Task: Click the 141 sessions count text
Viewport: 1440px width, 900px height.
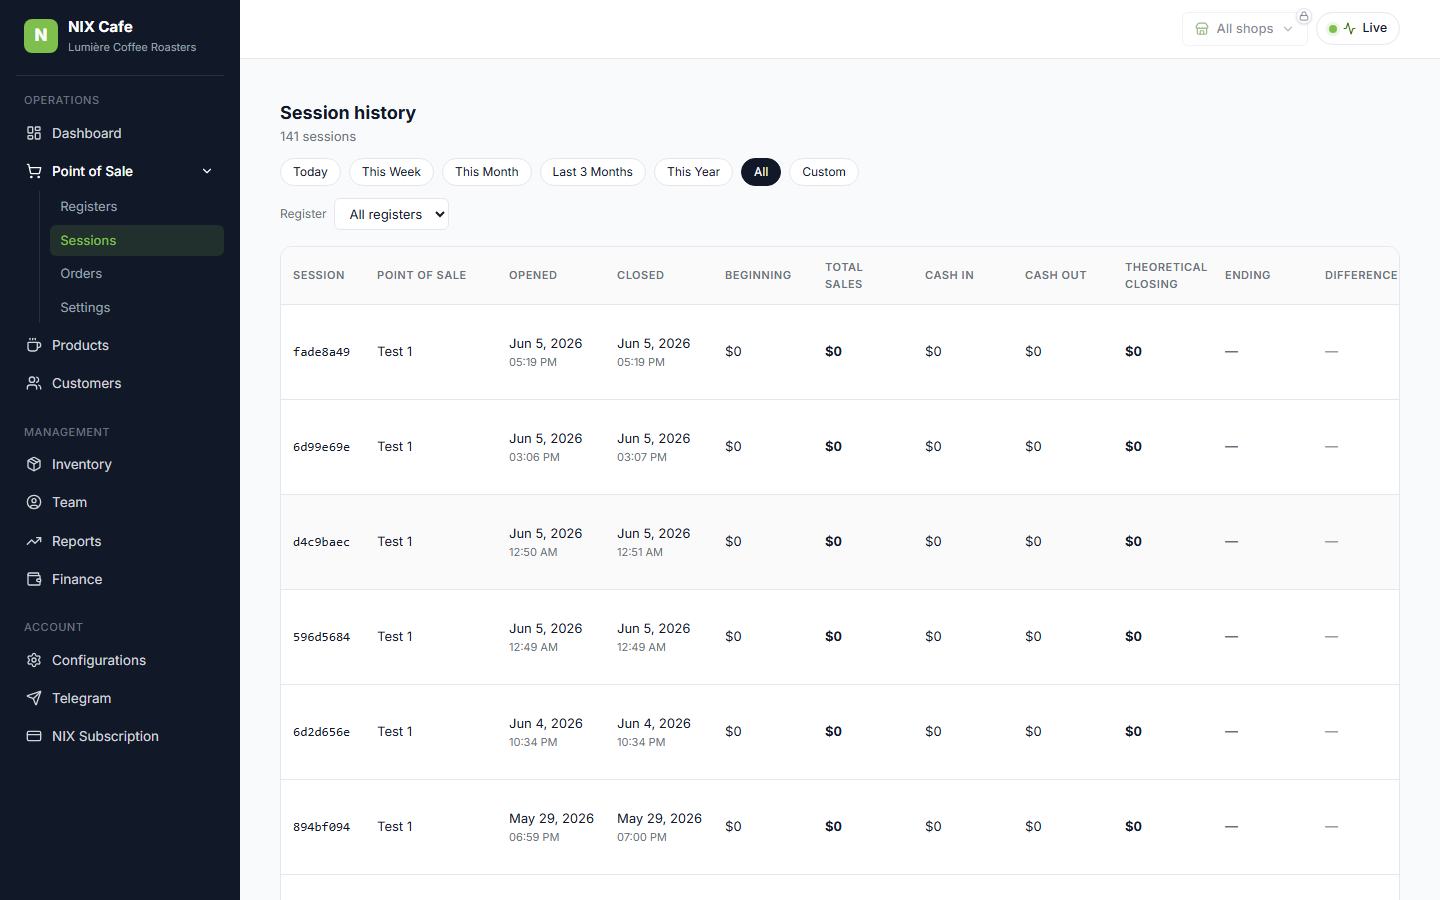Action: click(x=318, y=137)
